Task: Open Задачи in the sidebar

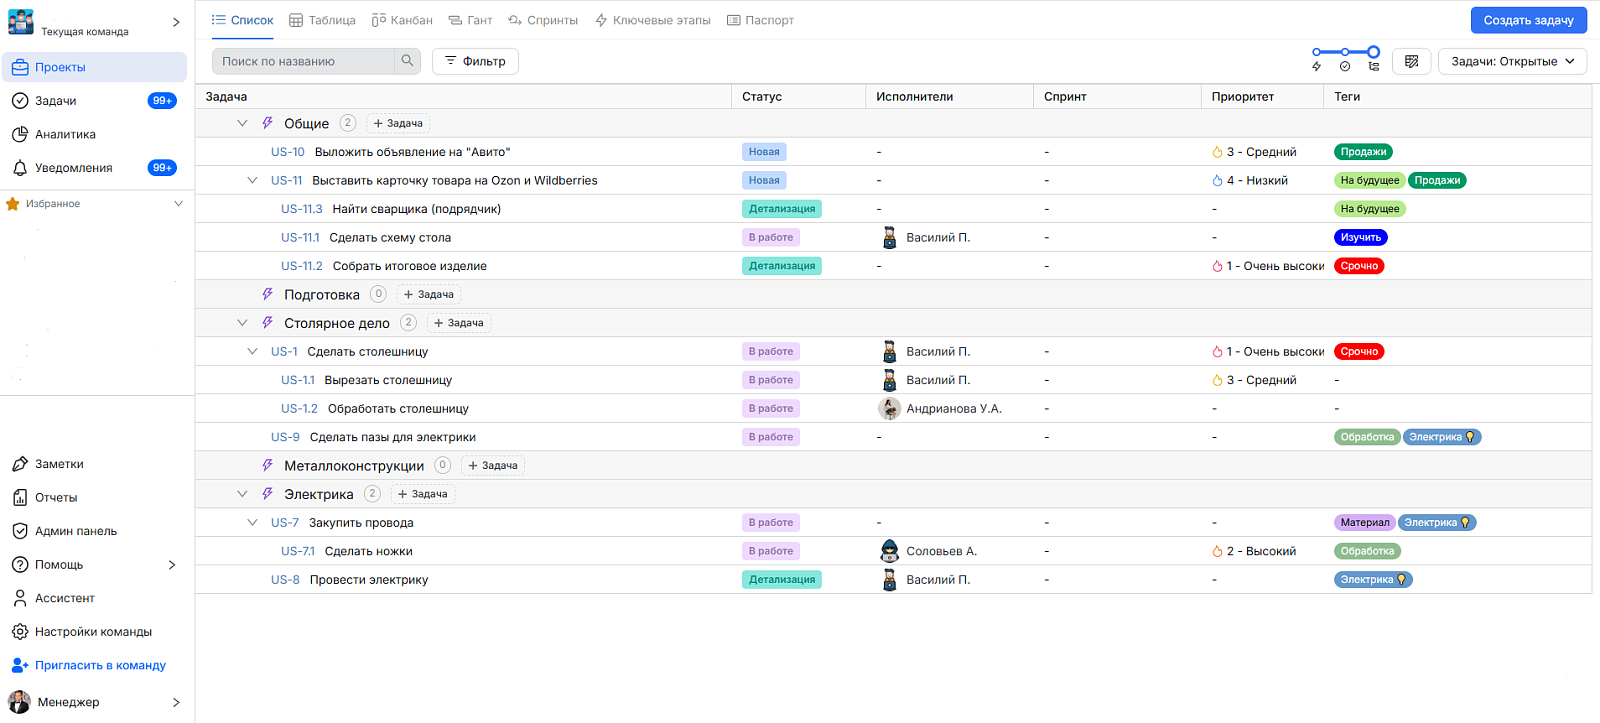Action: (94, 101)
